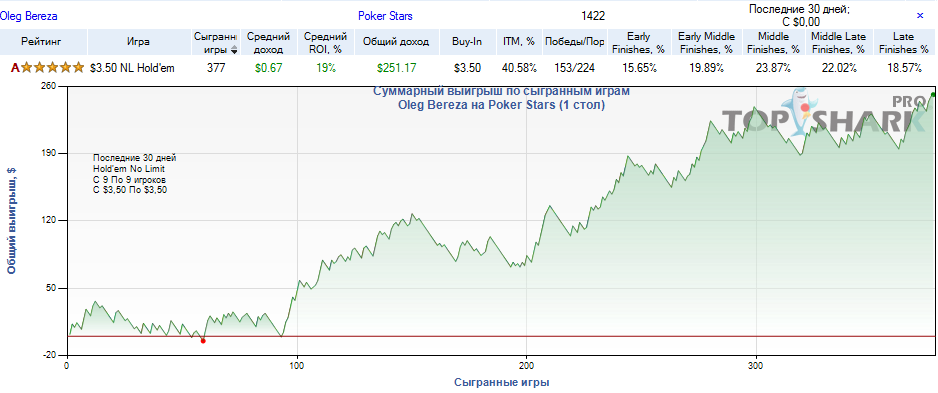Image resolution: width=938 pixels, height=393 pixels.
Task: Sort by Общий доход column
Action: tap(396, 42)
